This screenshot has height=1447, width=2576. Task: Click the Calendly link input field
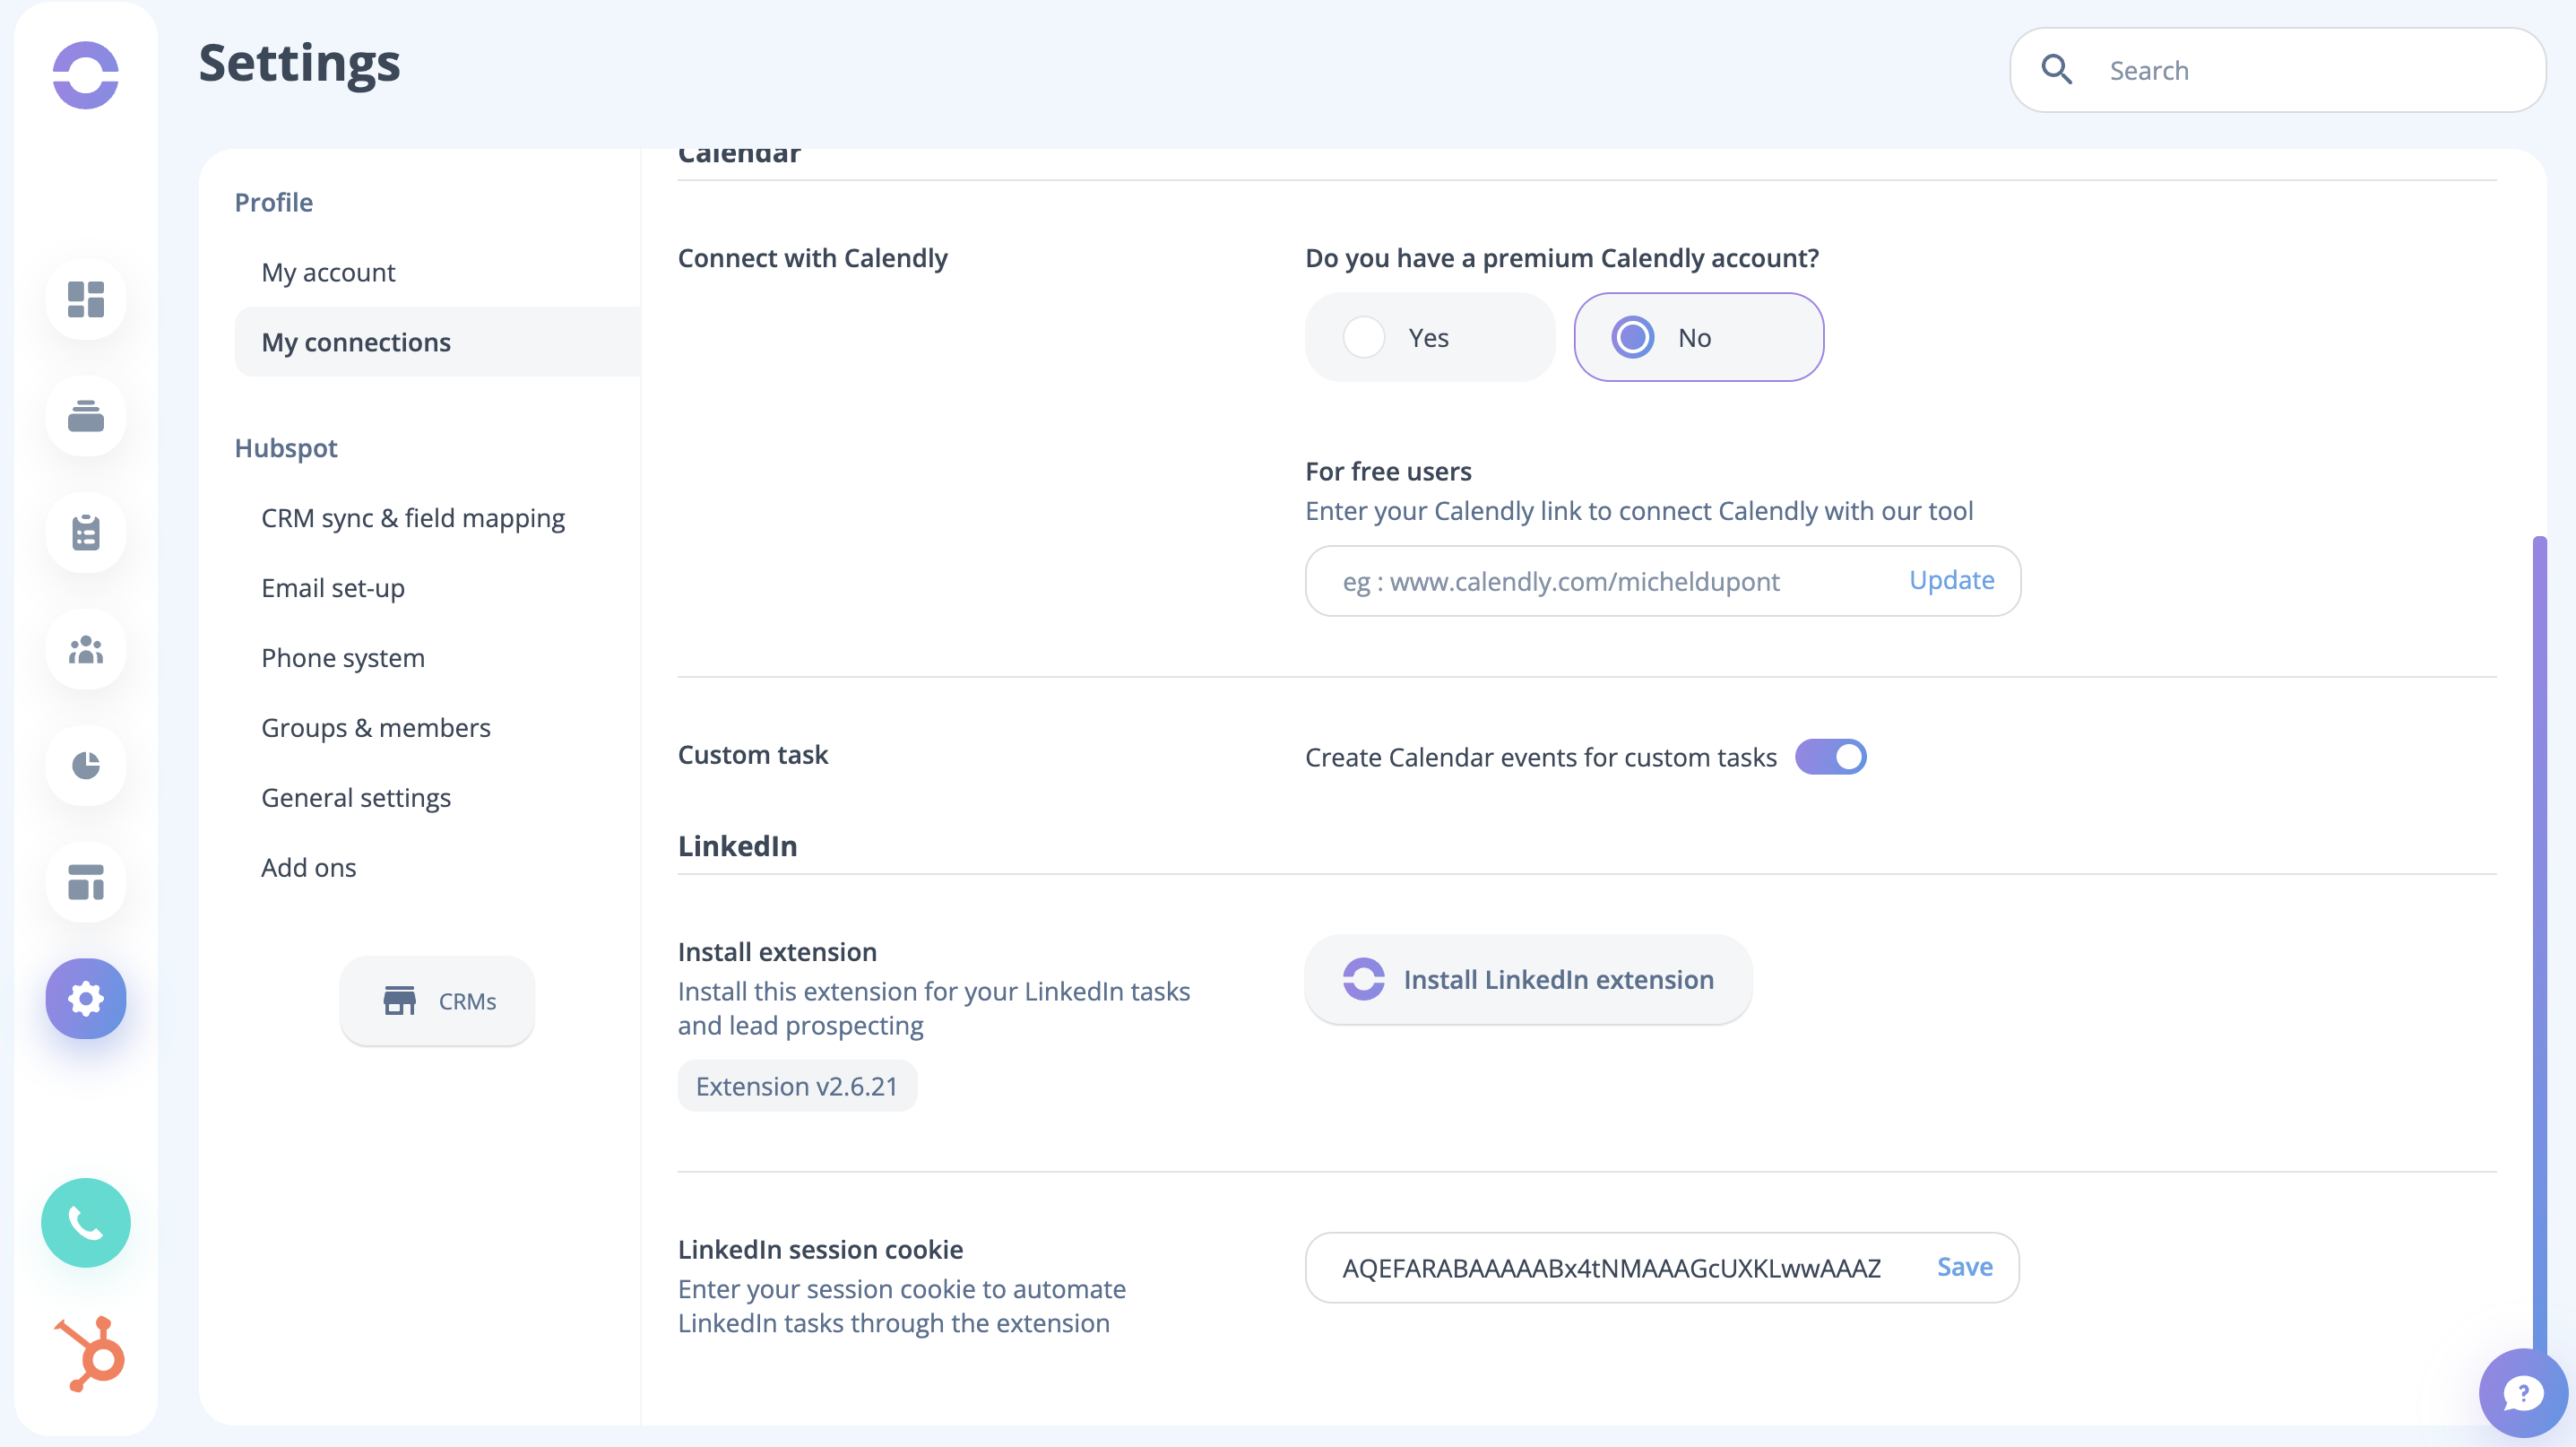pos(1600,581)
